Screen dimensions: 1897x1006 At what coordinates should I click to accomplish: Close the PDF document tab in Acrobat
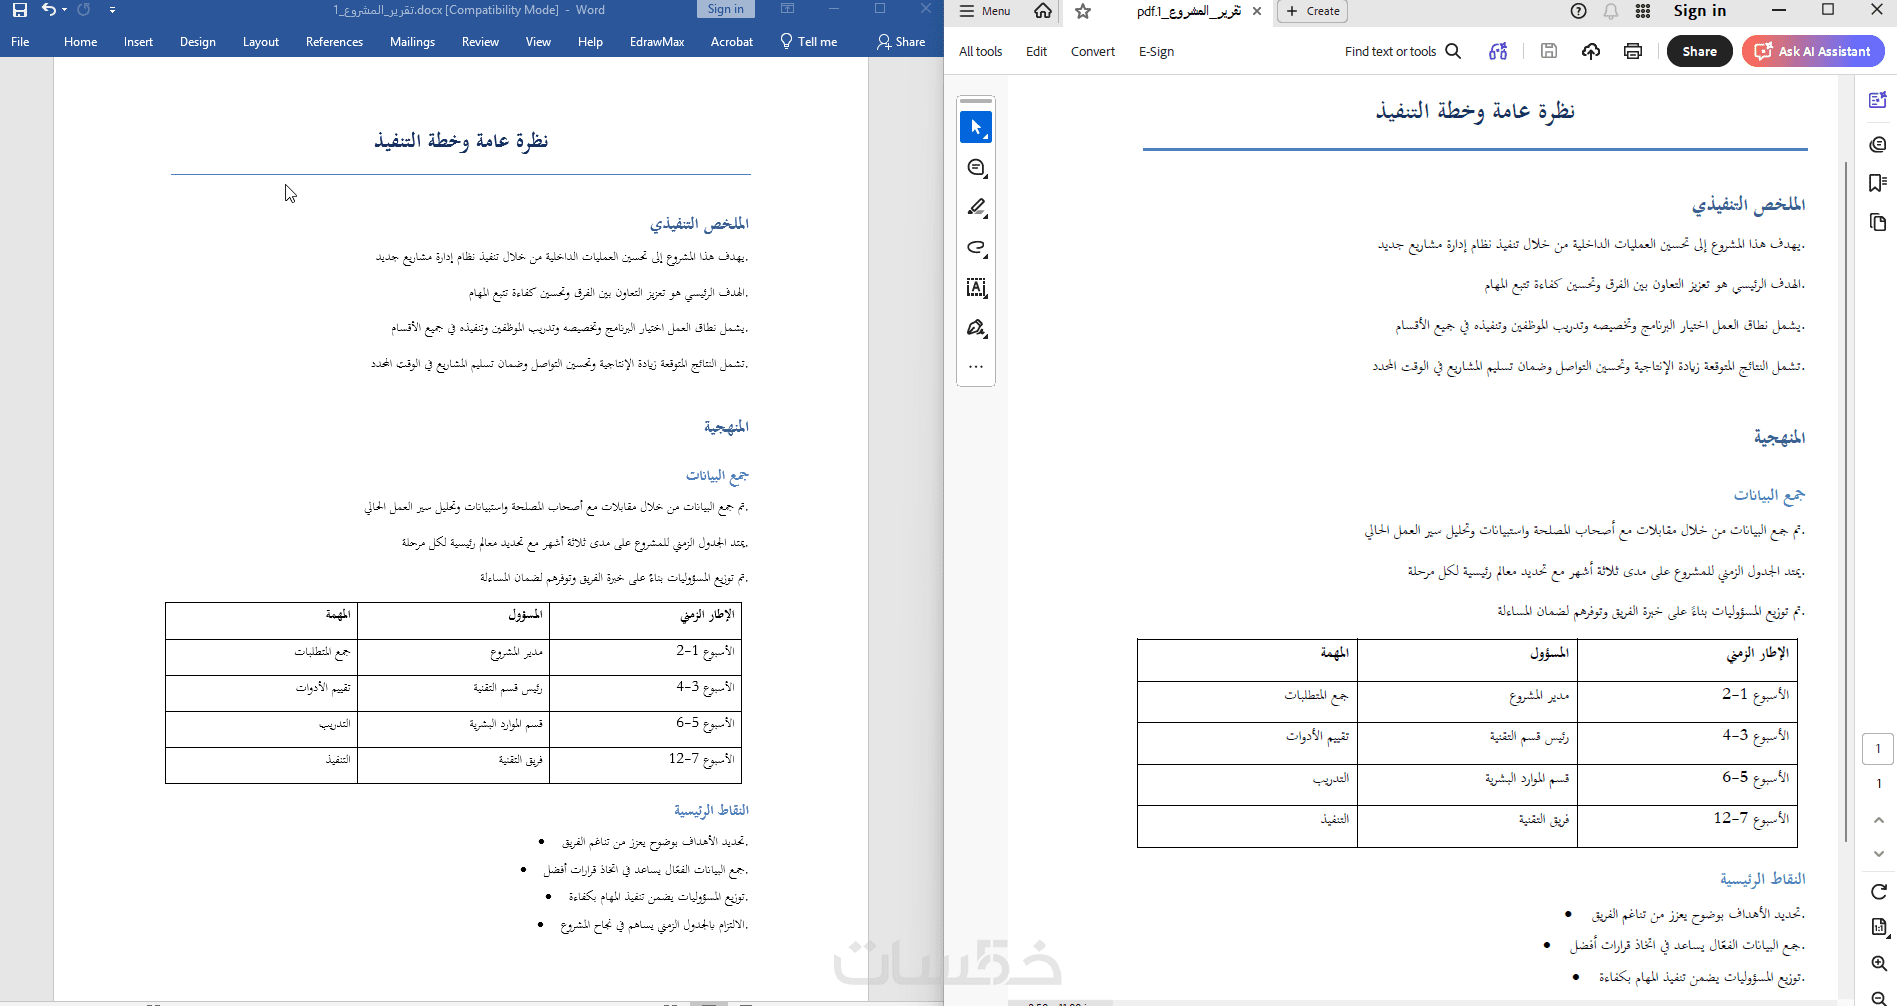(x=1257, y=11)
